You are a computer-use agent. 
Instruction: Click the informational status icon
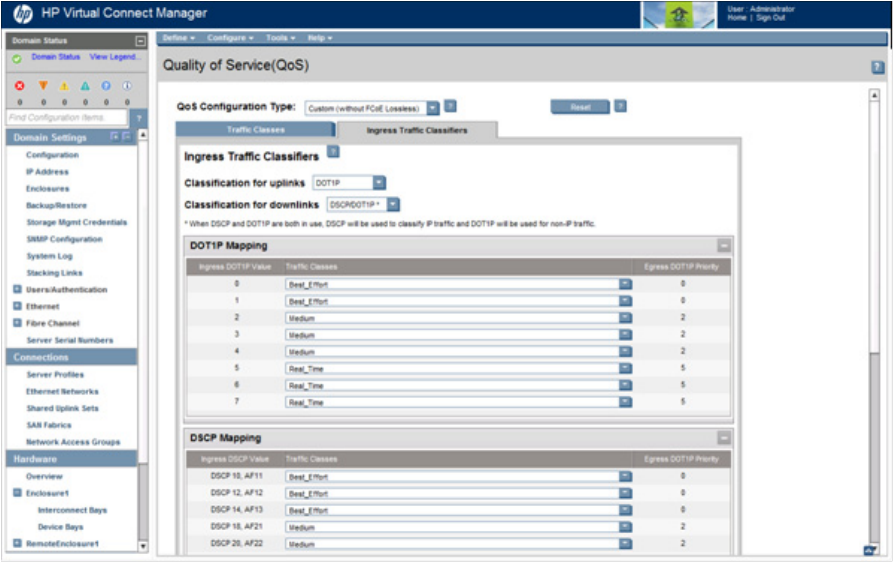tap(127, 86)
